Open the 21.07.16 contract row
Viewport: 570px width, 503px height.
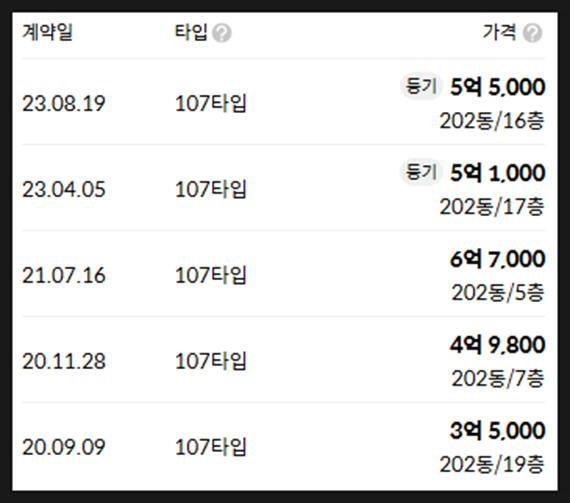point(283,274)
